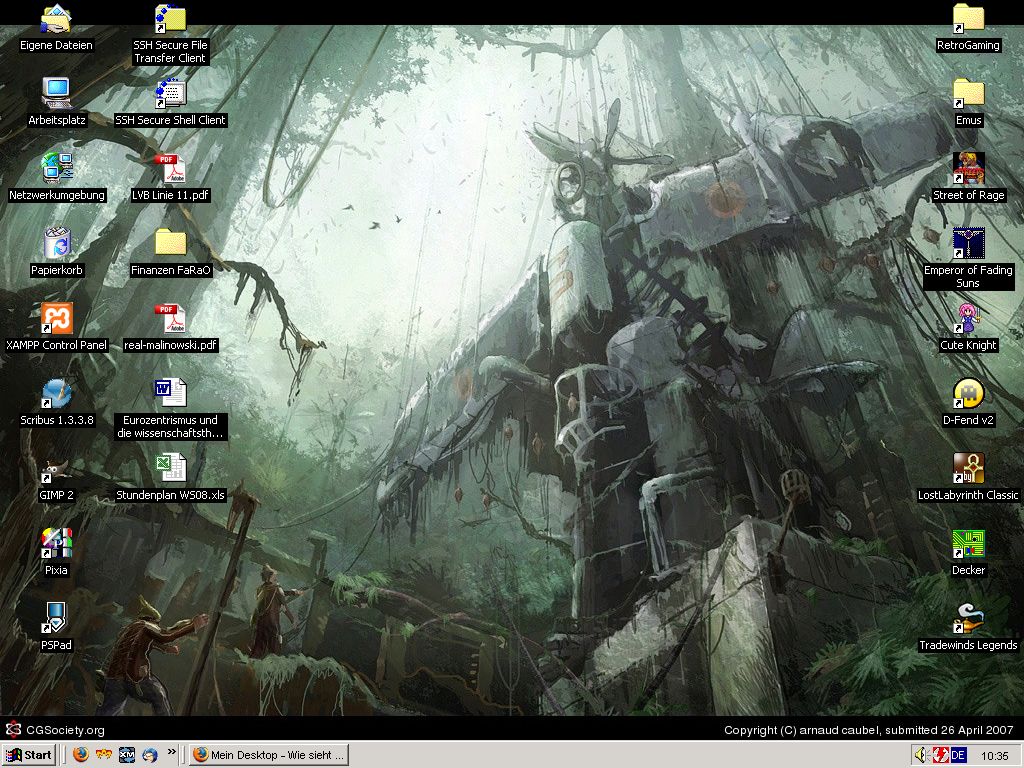Select the LVB Linie 11.pdf file

(170, 170)
